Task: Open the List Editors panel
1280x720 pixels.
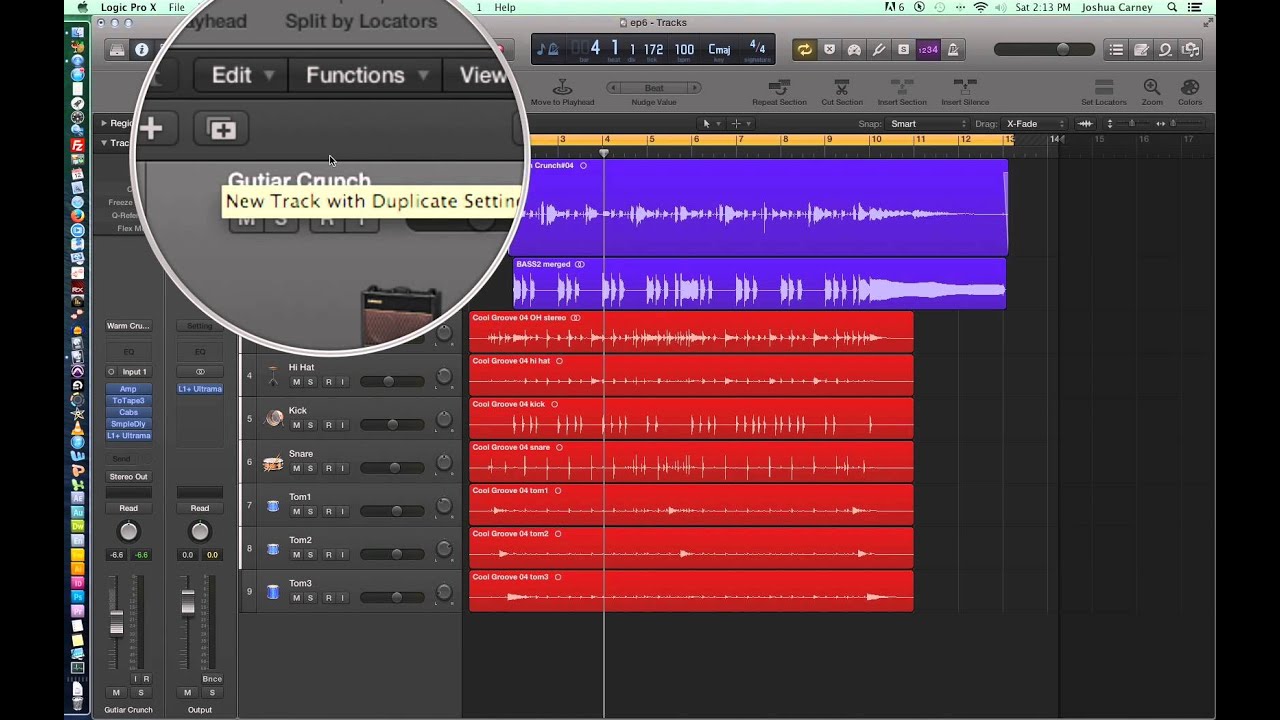Action: coord(1116,49)
